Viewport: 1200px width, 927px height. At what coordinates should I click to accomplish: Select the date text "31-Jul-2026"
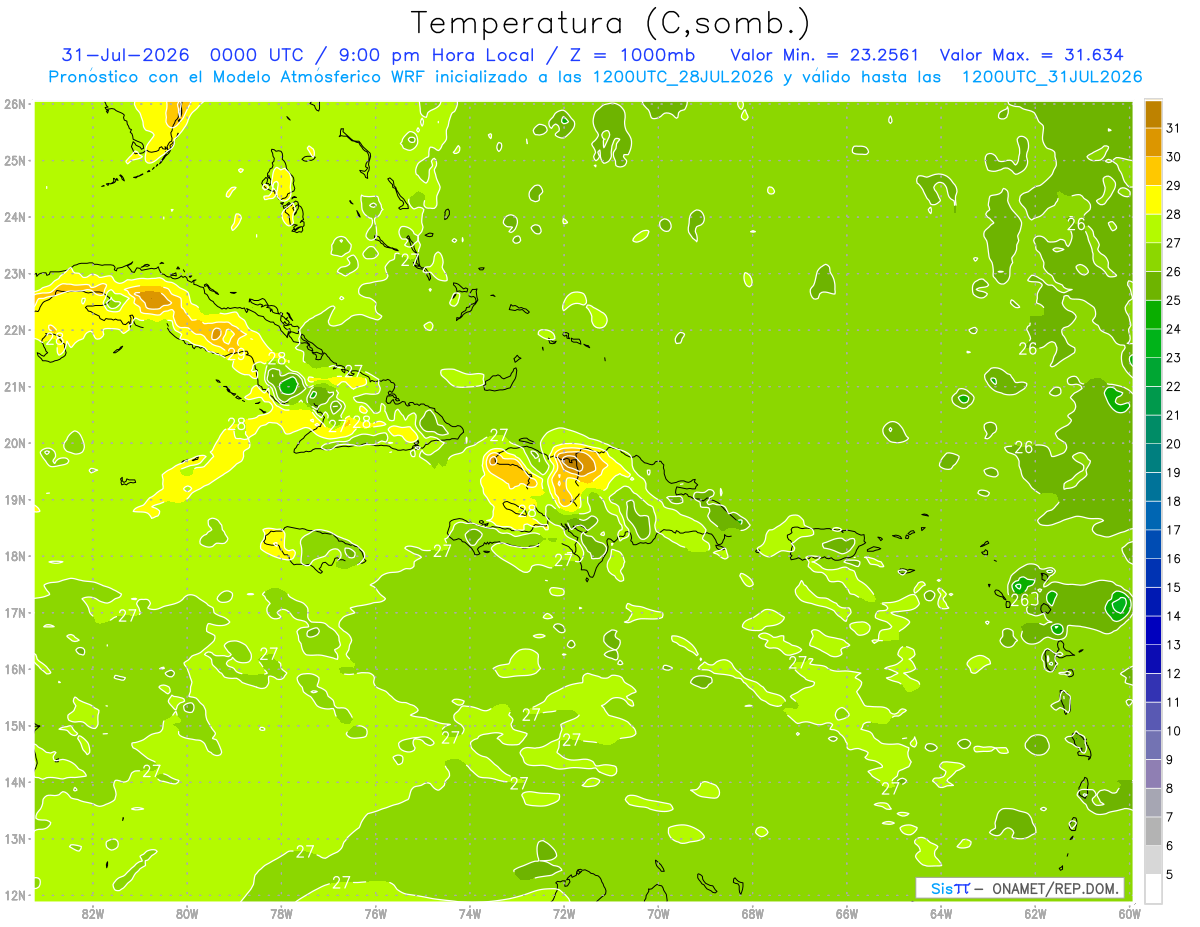[126, 55]
